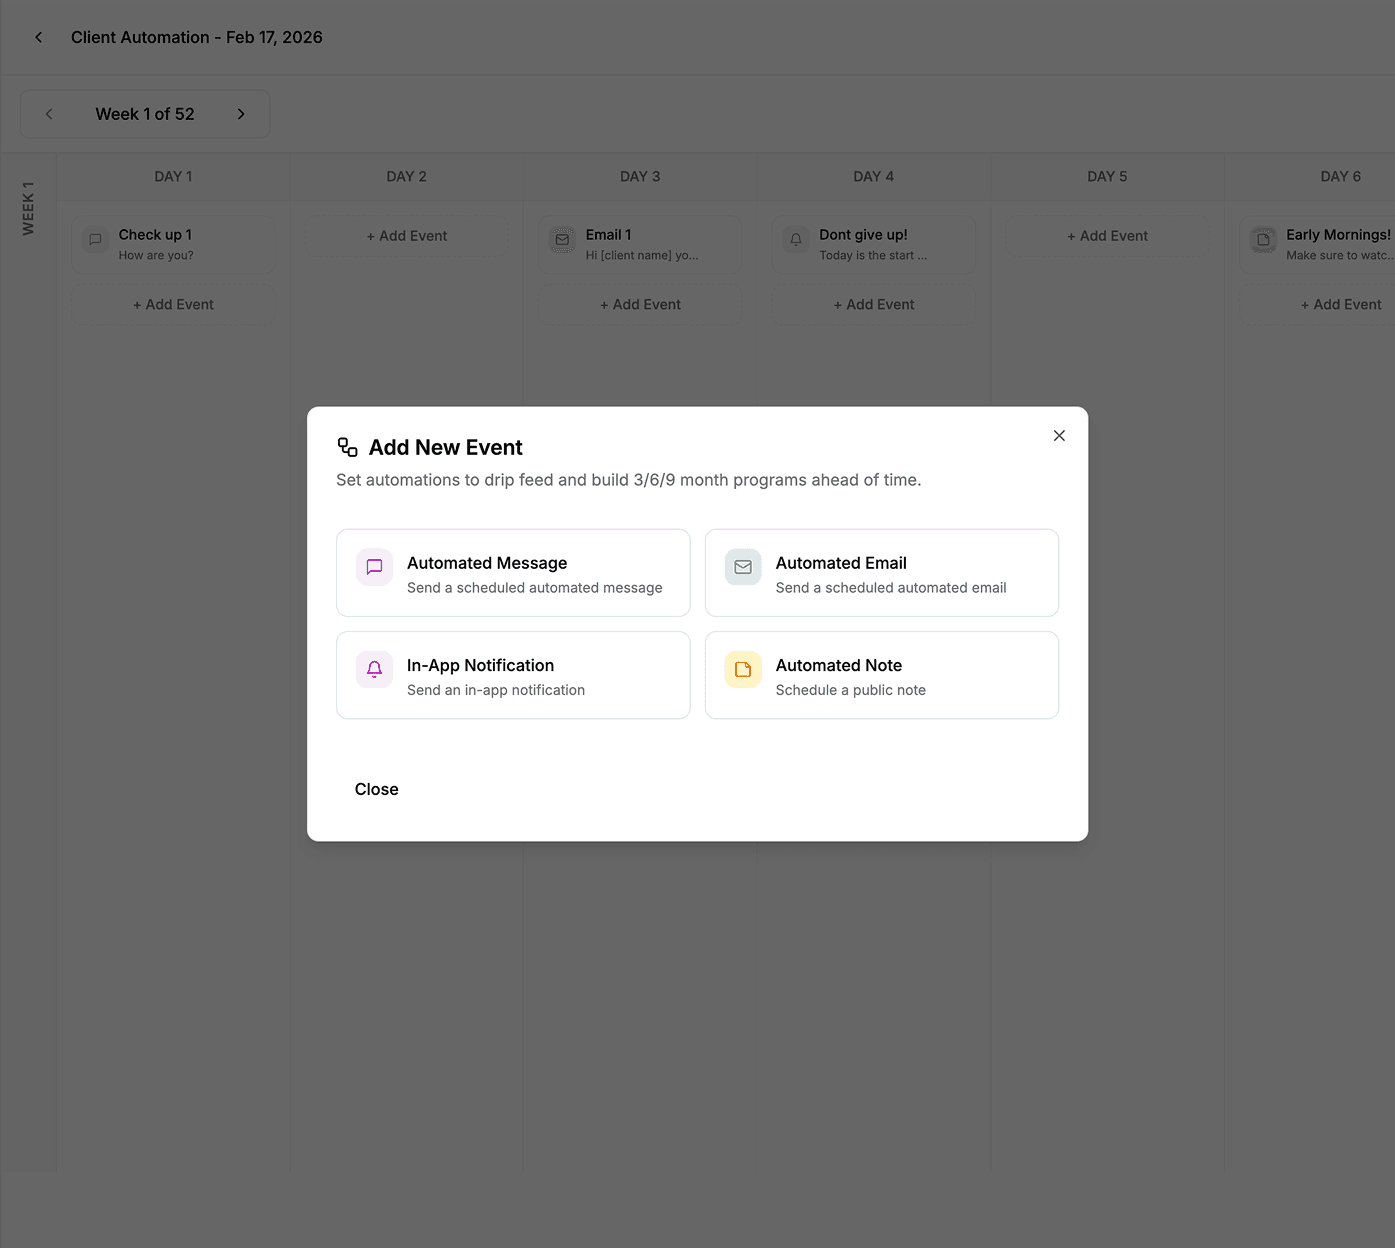1395x1248 pixels.
Task: Click the DAY 2 column header
Action: click(407, 176)
